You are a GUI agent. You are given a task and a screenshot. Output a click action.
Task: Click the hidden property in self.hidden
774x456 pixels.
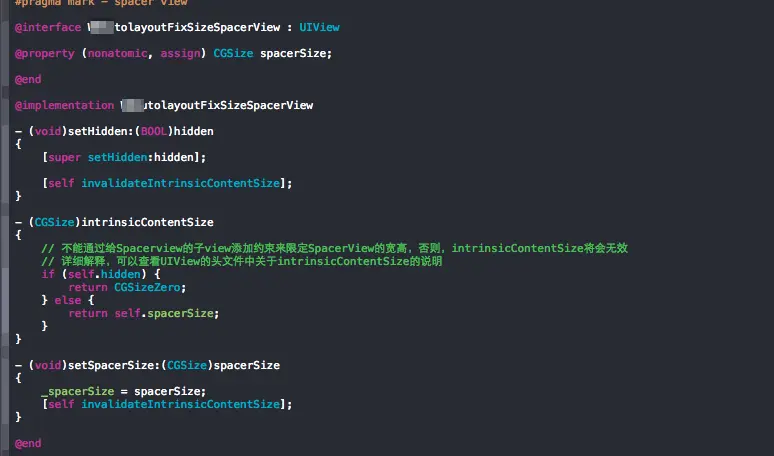[120, 274]
